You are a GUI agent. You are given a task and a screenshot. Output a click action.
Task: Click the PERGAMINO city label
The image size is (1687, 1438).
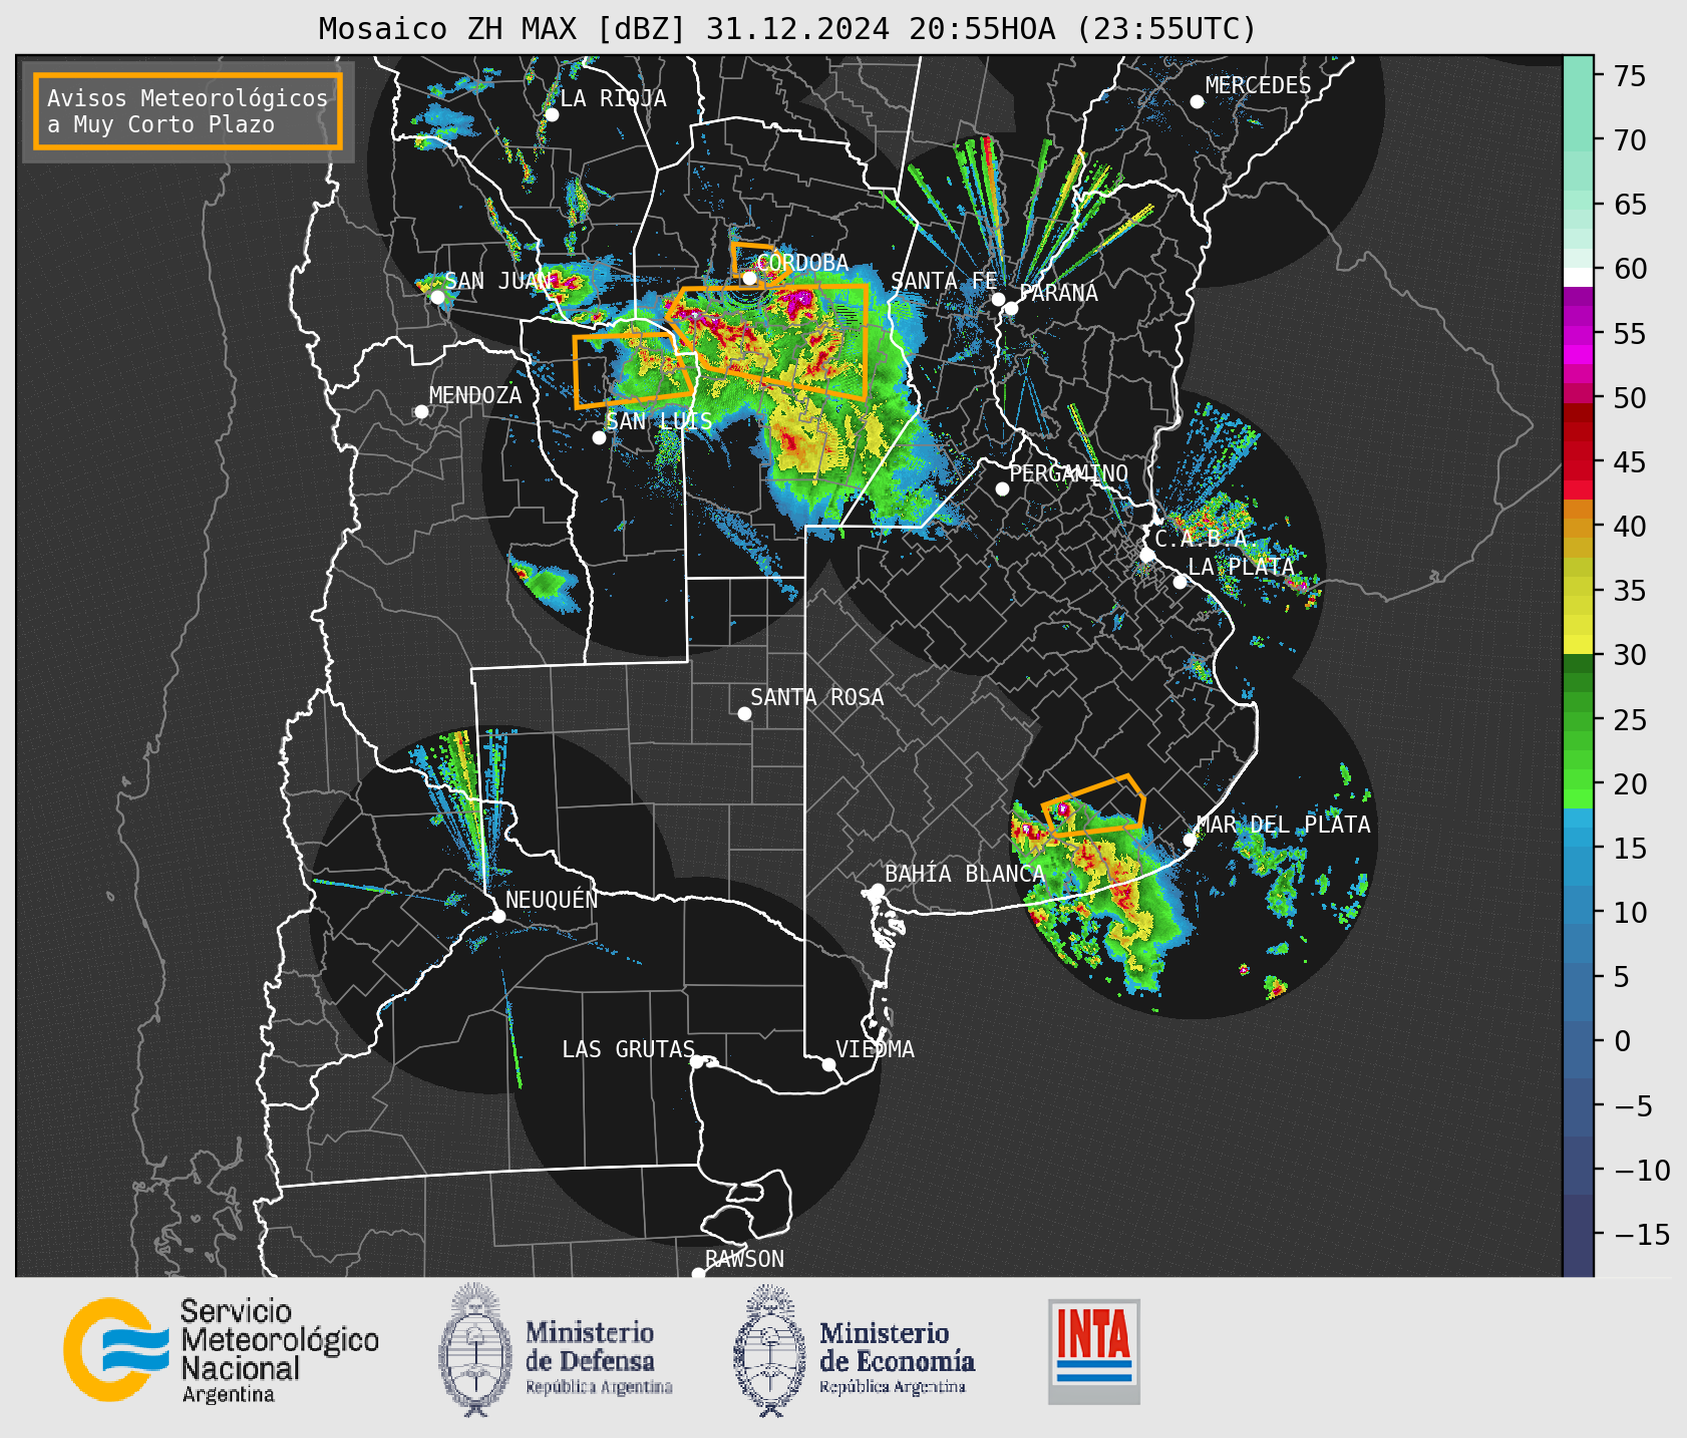[x=1068, y=473]
